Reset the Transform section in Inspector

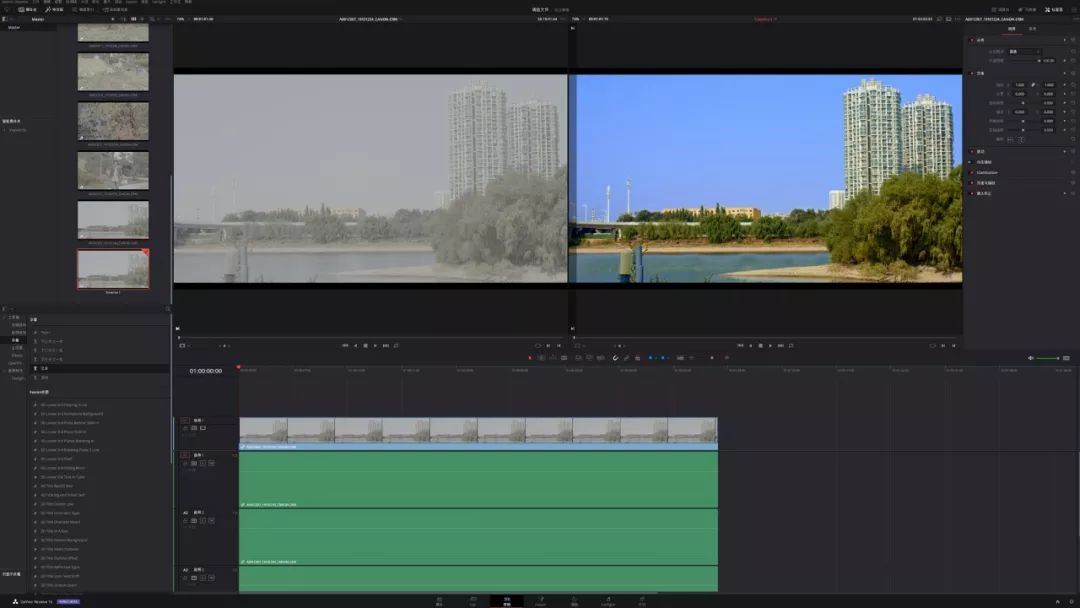pyautogui.click(x=1073, y=73)
